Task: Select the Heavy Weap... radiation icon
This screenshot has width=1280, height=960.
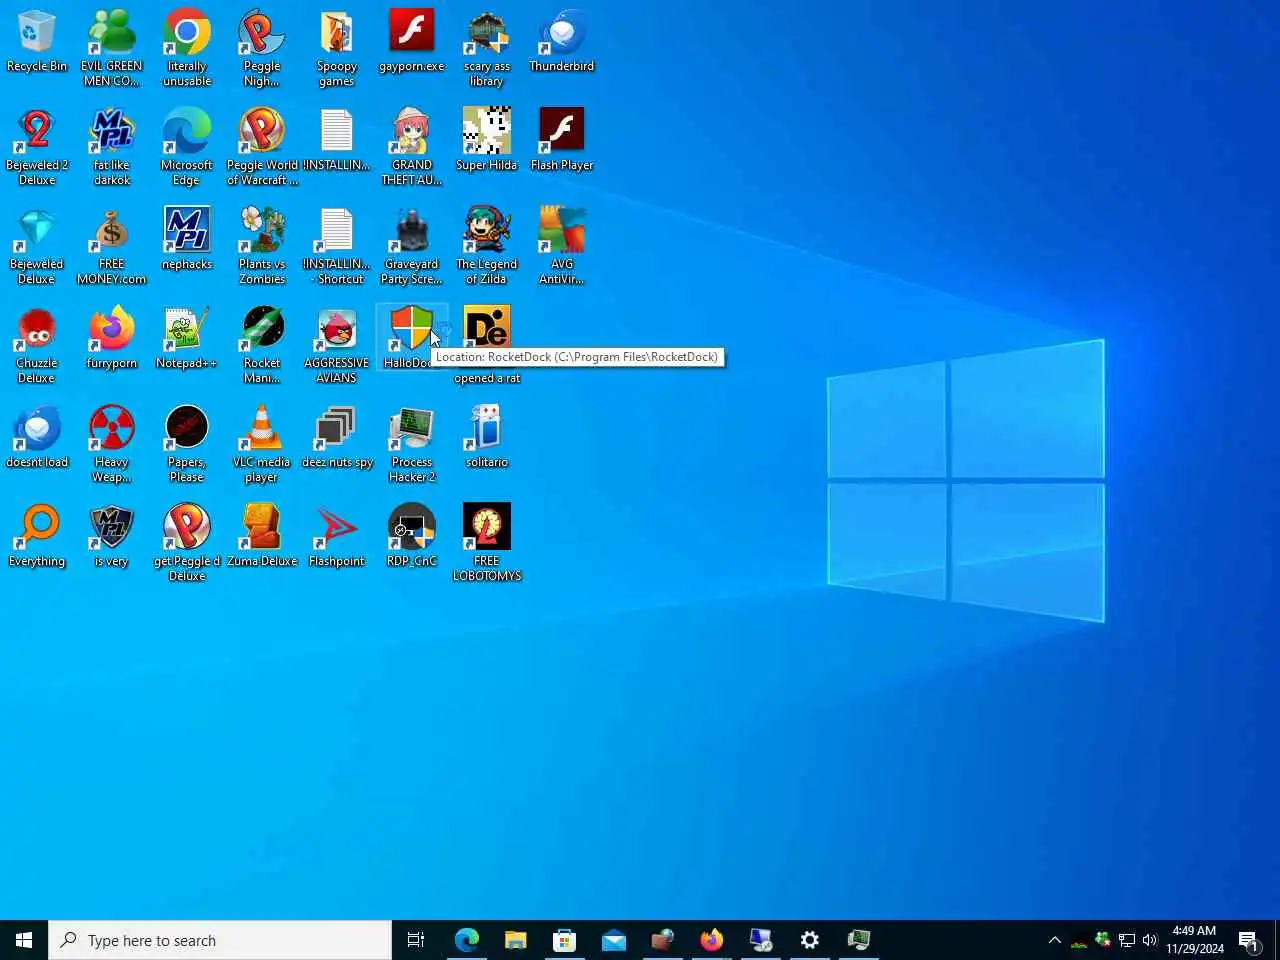Action: [x=112, y=444]
